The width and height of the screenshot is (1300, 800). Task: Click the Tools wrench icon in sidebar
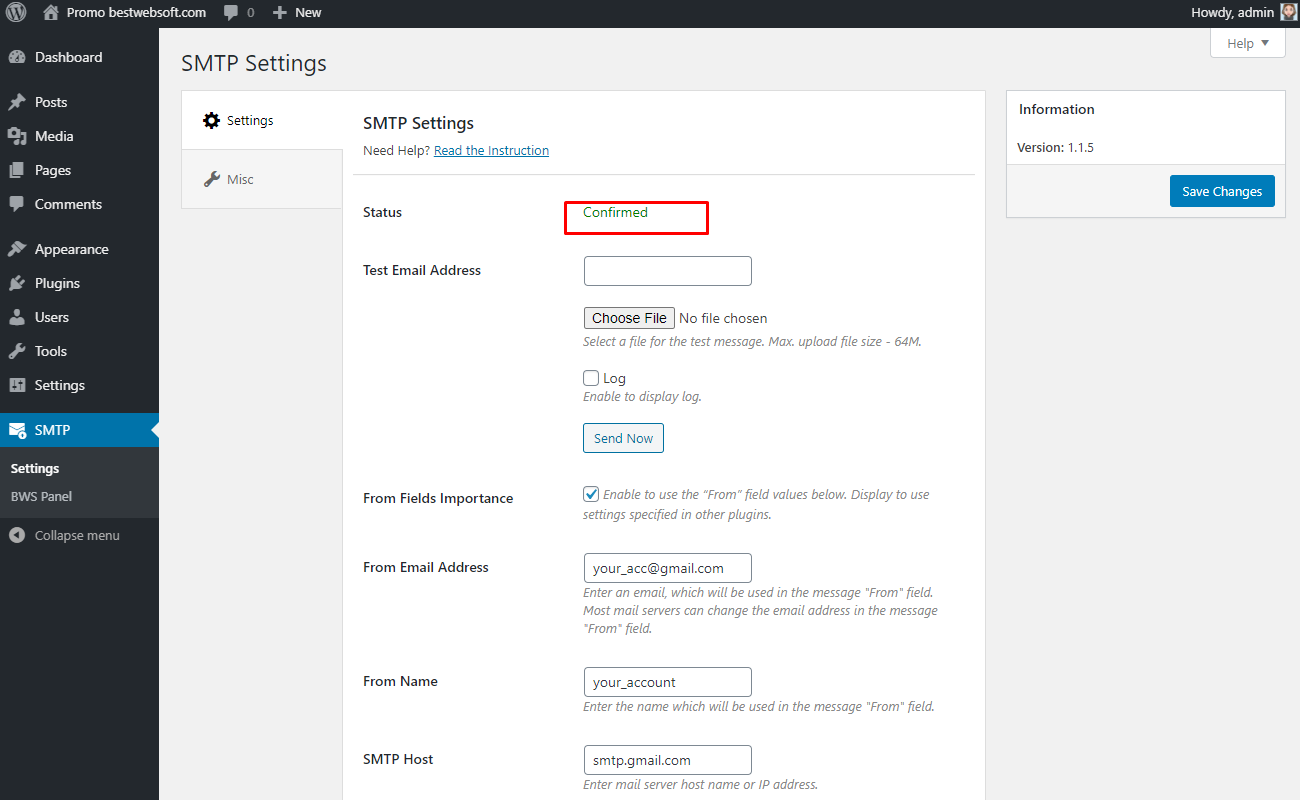[17, 351]
